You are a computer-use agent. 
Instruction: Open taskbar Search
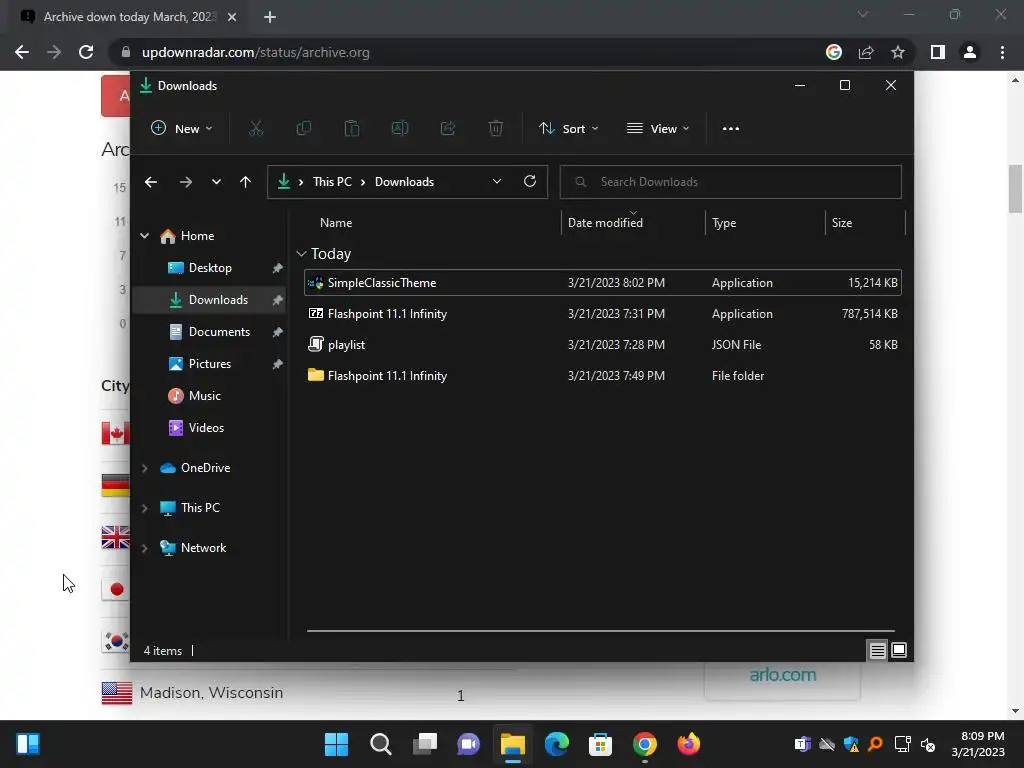[381, 744]
